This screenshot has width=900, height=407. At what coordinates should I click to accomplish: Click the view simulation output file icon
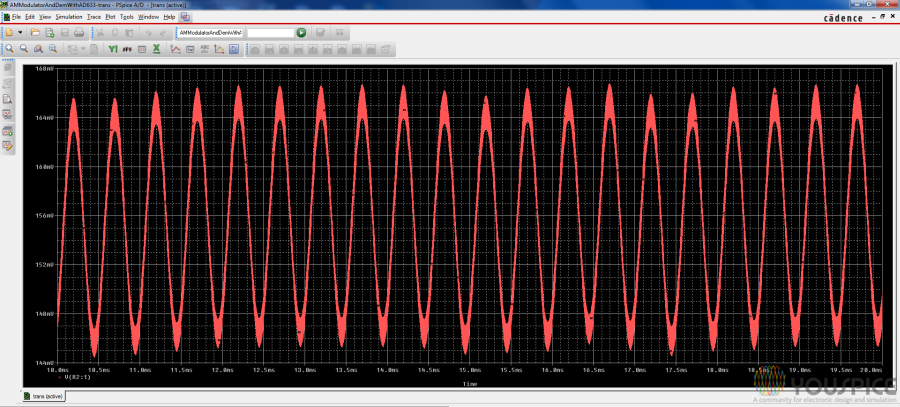[x=8, y=99]
